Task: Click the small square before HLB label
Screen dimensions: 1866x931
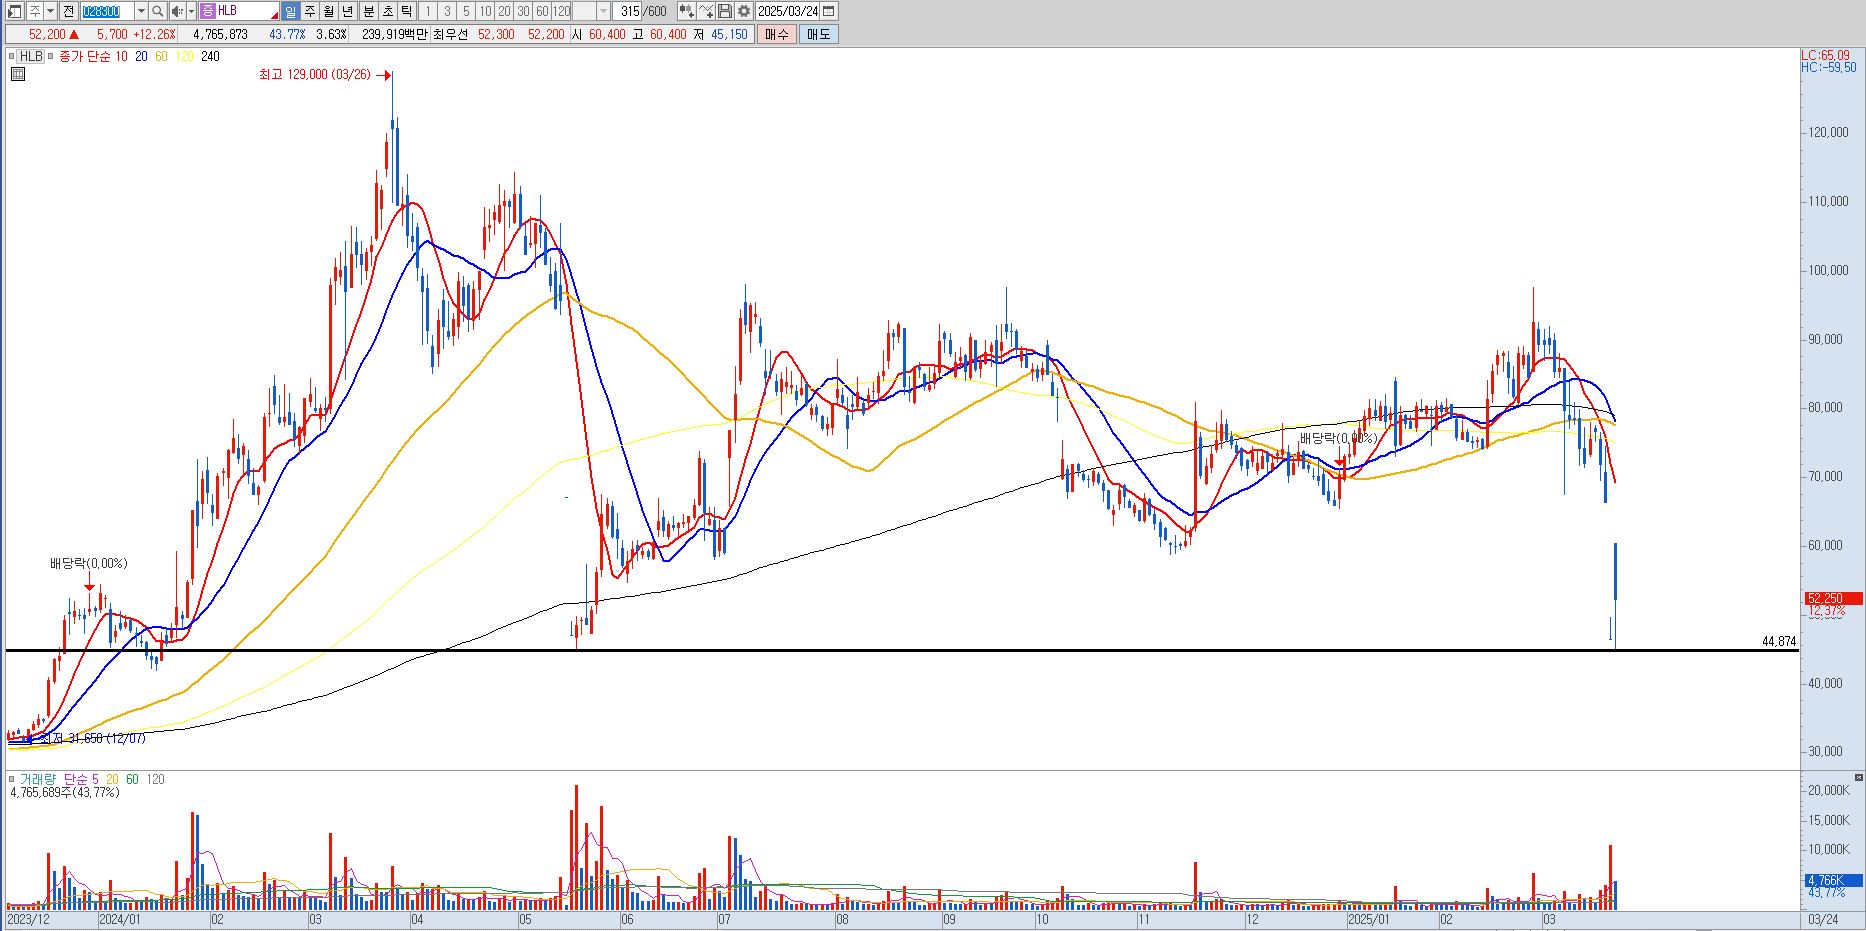Action: click(11, 56)
